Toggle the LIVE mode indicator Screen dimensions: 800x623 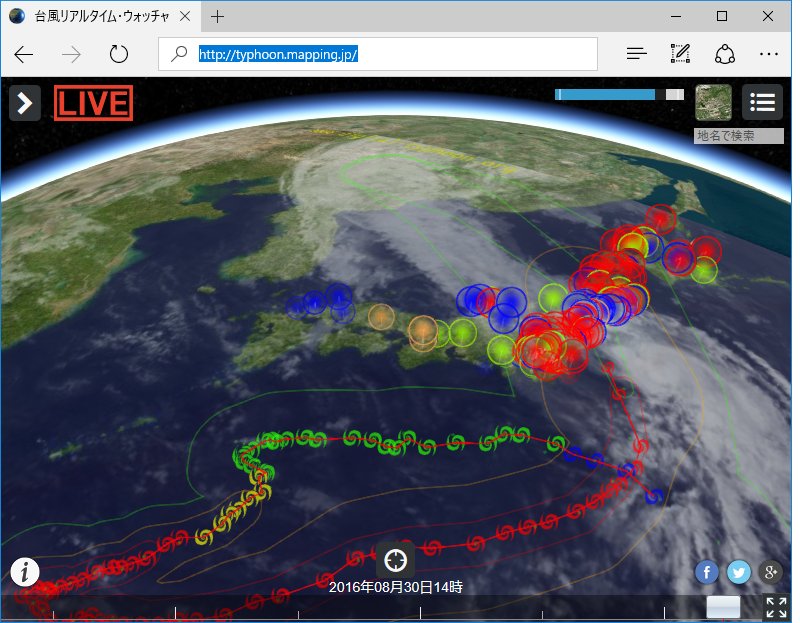pyautogui.click(x=93, y=103)
